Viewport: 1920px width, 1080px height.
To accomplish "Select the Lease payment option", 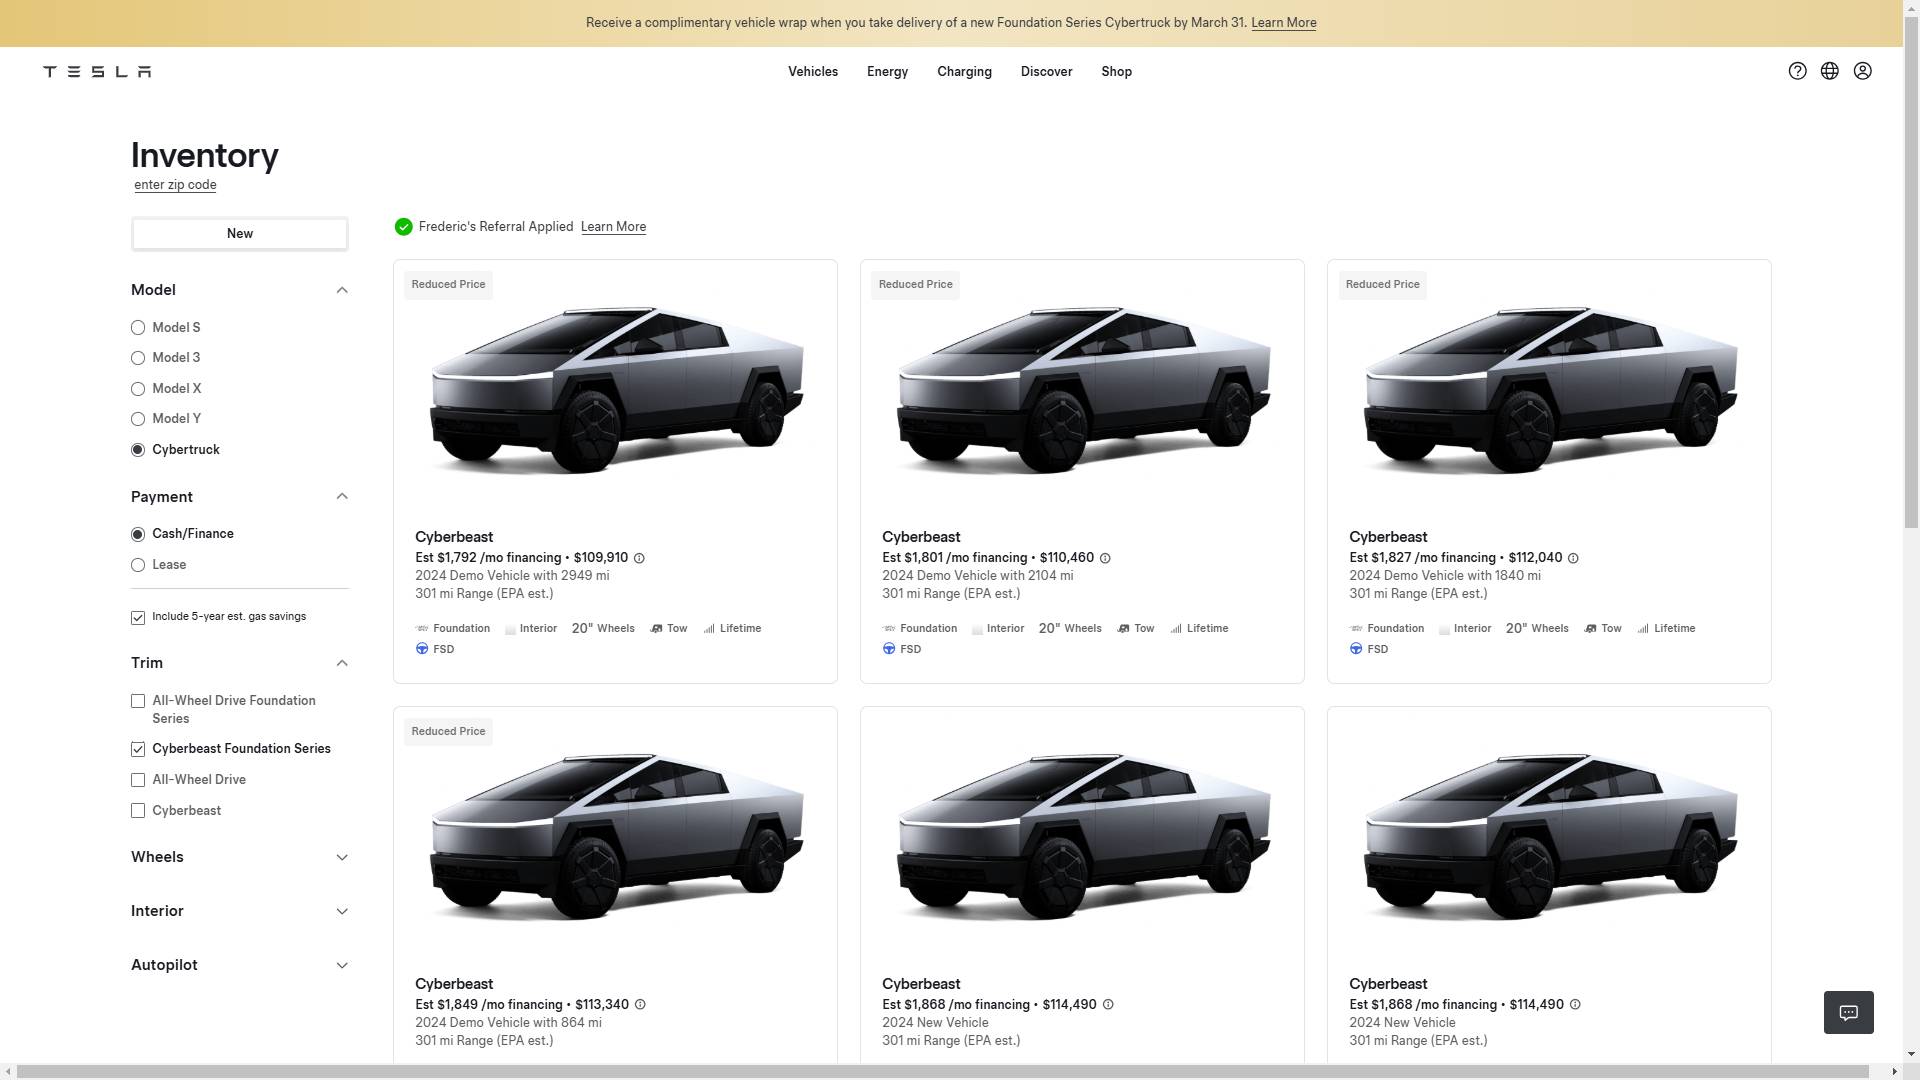I will pos(138,565).
